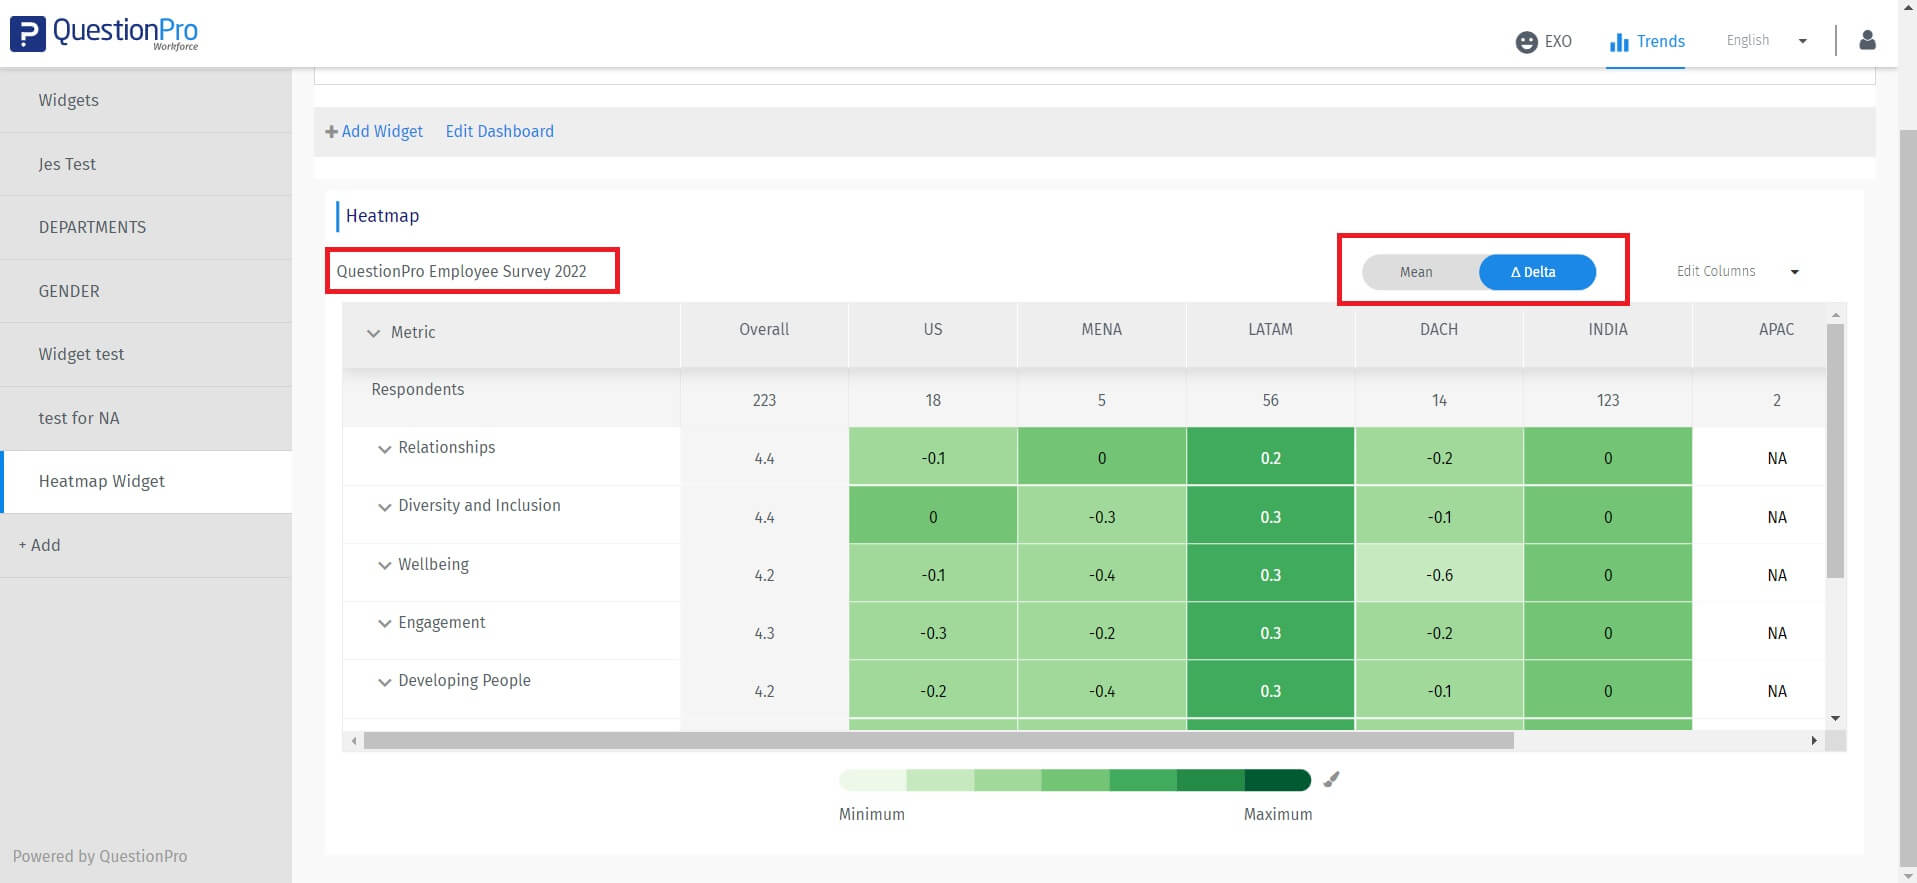Open the EXO smiley icon

click(1526, 42)
